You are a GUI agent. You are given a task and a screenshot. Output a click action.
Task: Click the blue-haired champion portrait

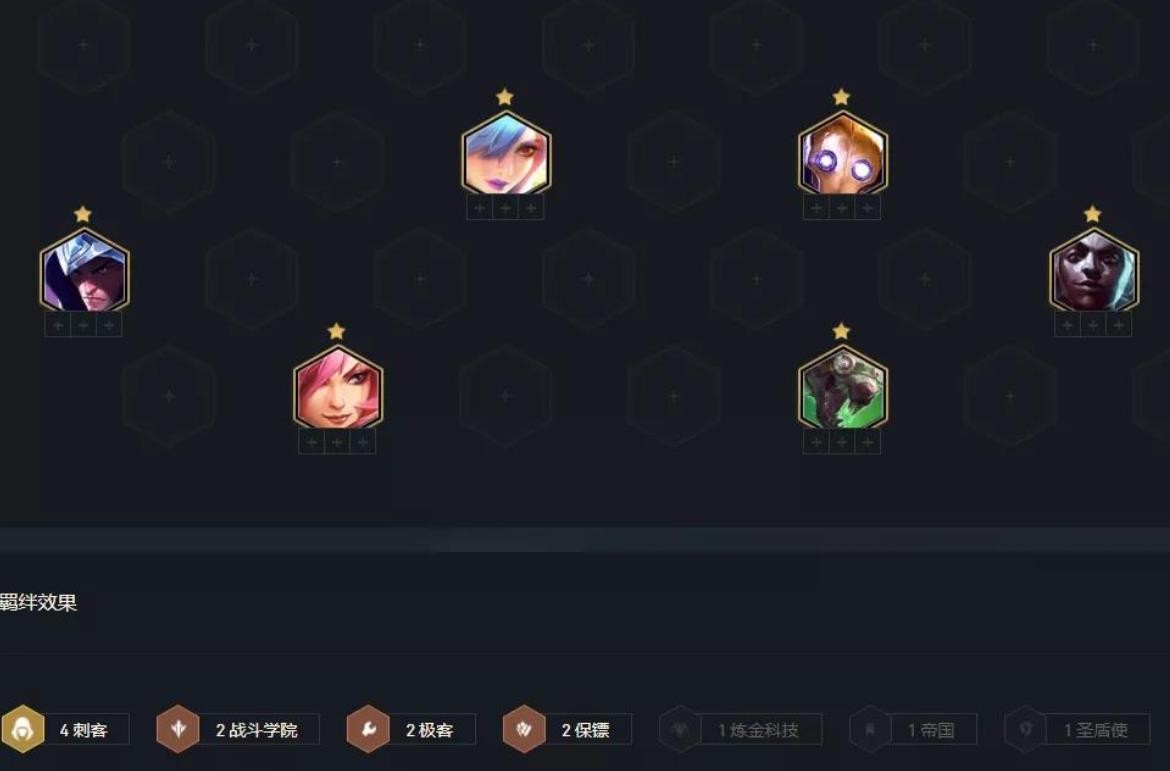pos(506,153)
